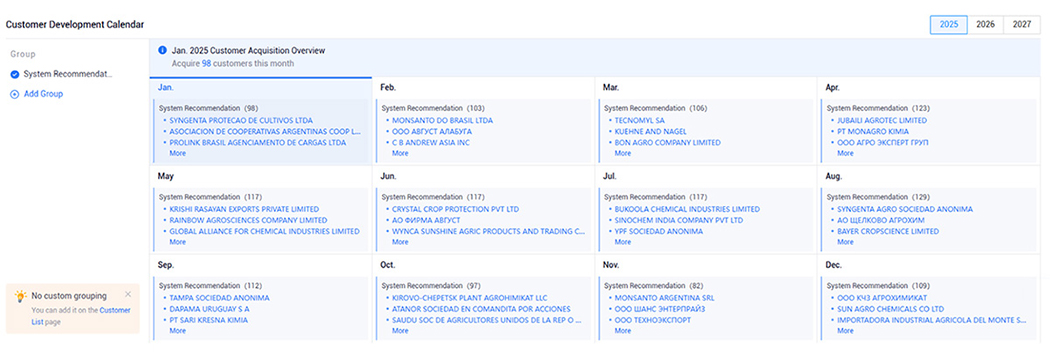Select the Apr. month header

(833, 88)
